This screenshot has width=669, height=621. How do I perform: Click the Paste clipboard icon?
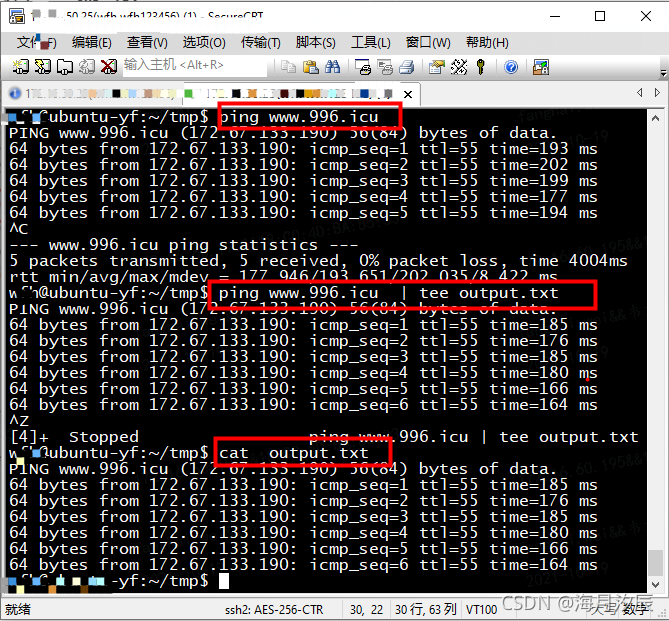pyautogui.click(x=311, y=67)
